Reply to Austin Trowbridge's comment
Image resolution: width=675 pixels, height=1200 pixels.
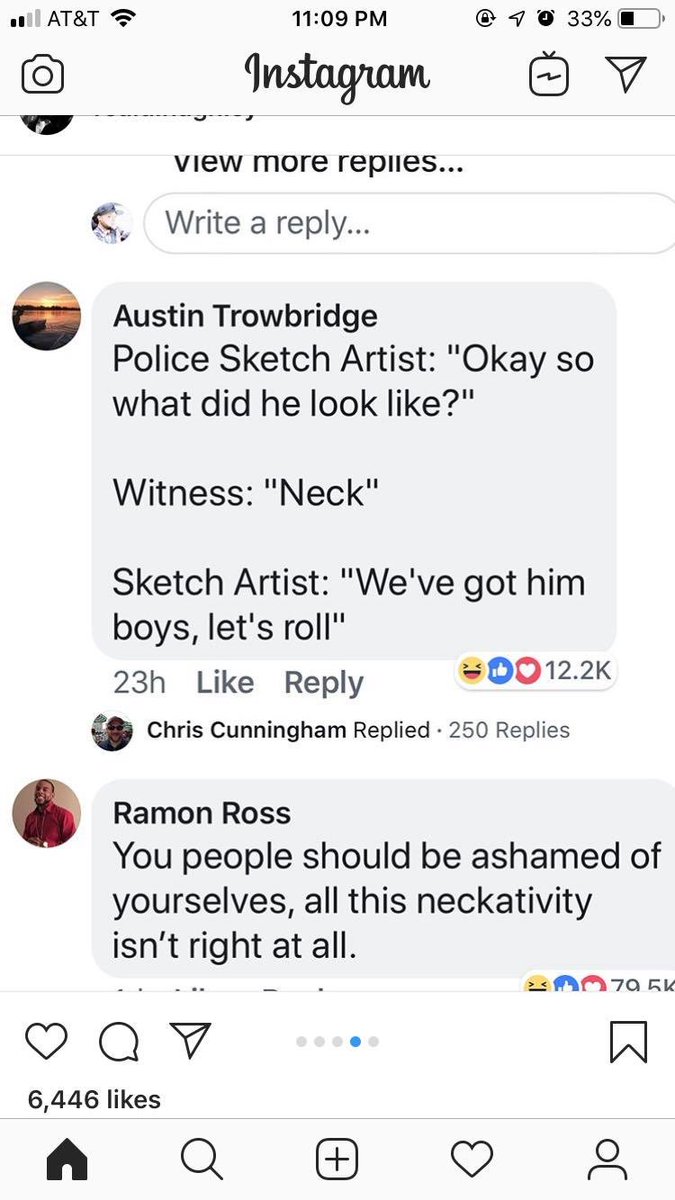pos(324,682)
